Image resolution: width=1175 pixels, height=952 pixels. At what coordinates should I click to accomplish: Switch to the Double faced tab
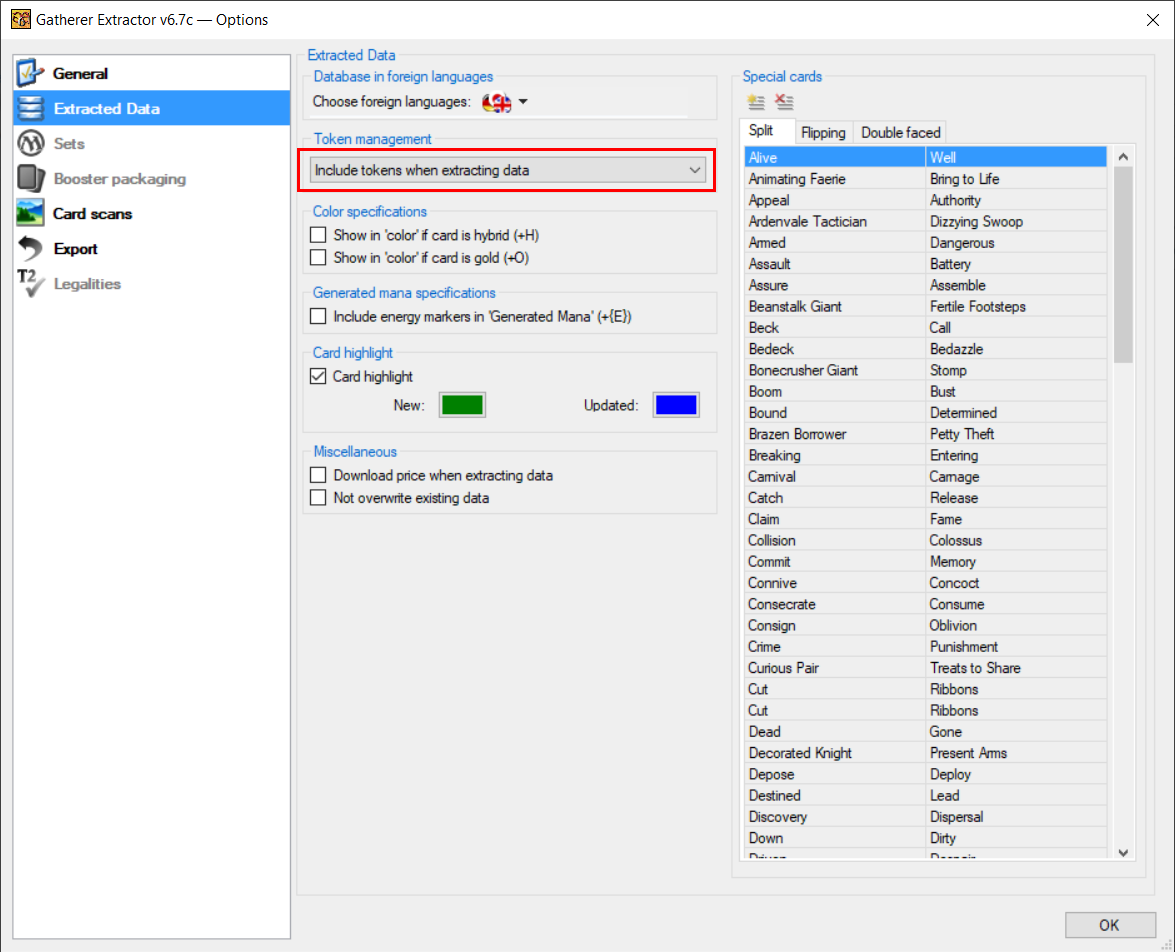(900, 132)
